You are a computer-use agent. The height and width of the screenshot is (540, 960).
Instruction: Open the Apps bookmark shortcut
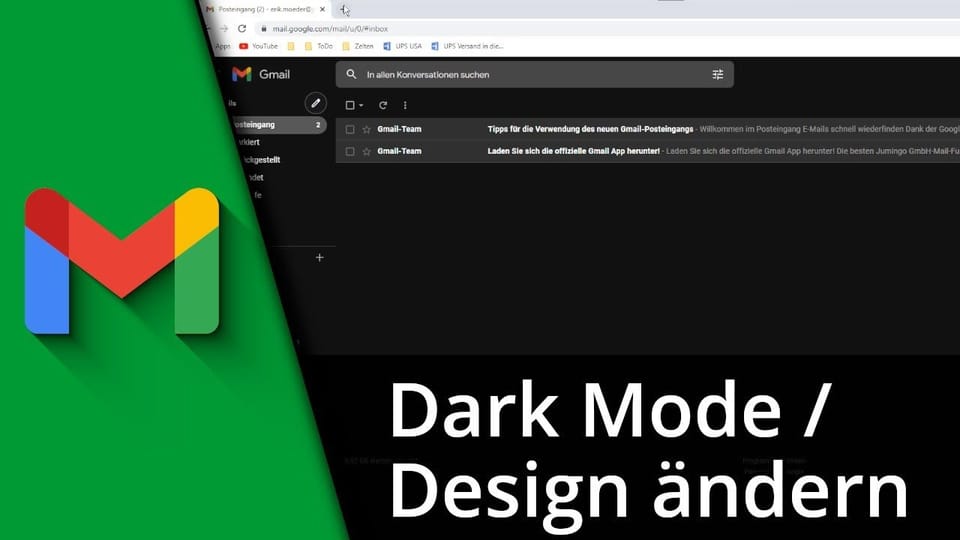[223, 46]
